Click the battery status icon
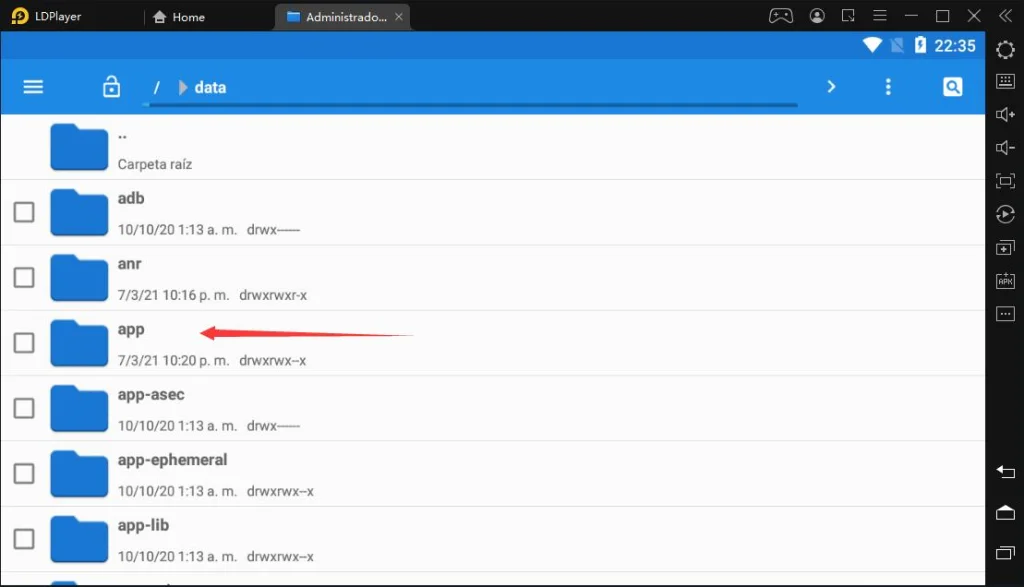The image size is (1024, 587). click(x=920, y=45)
